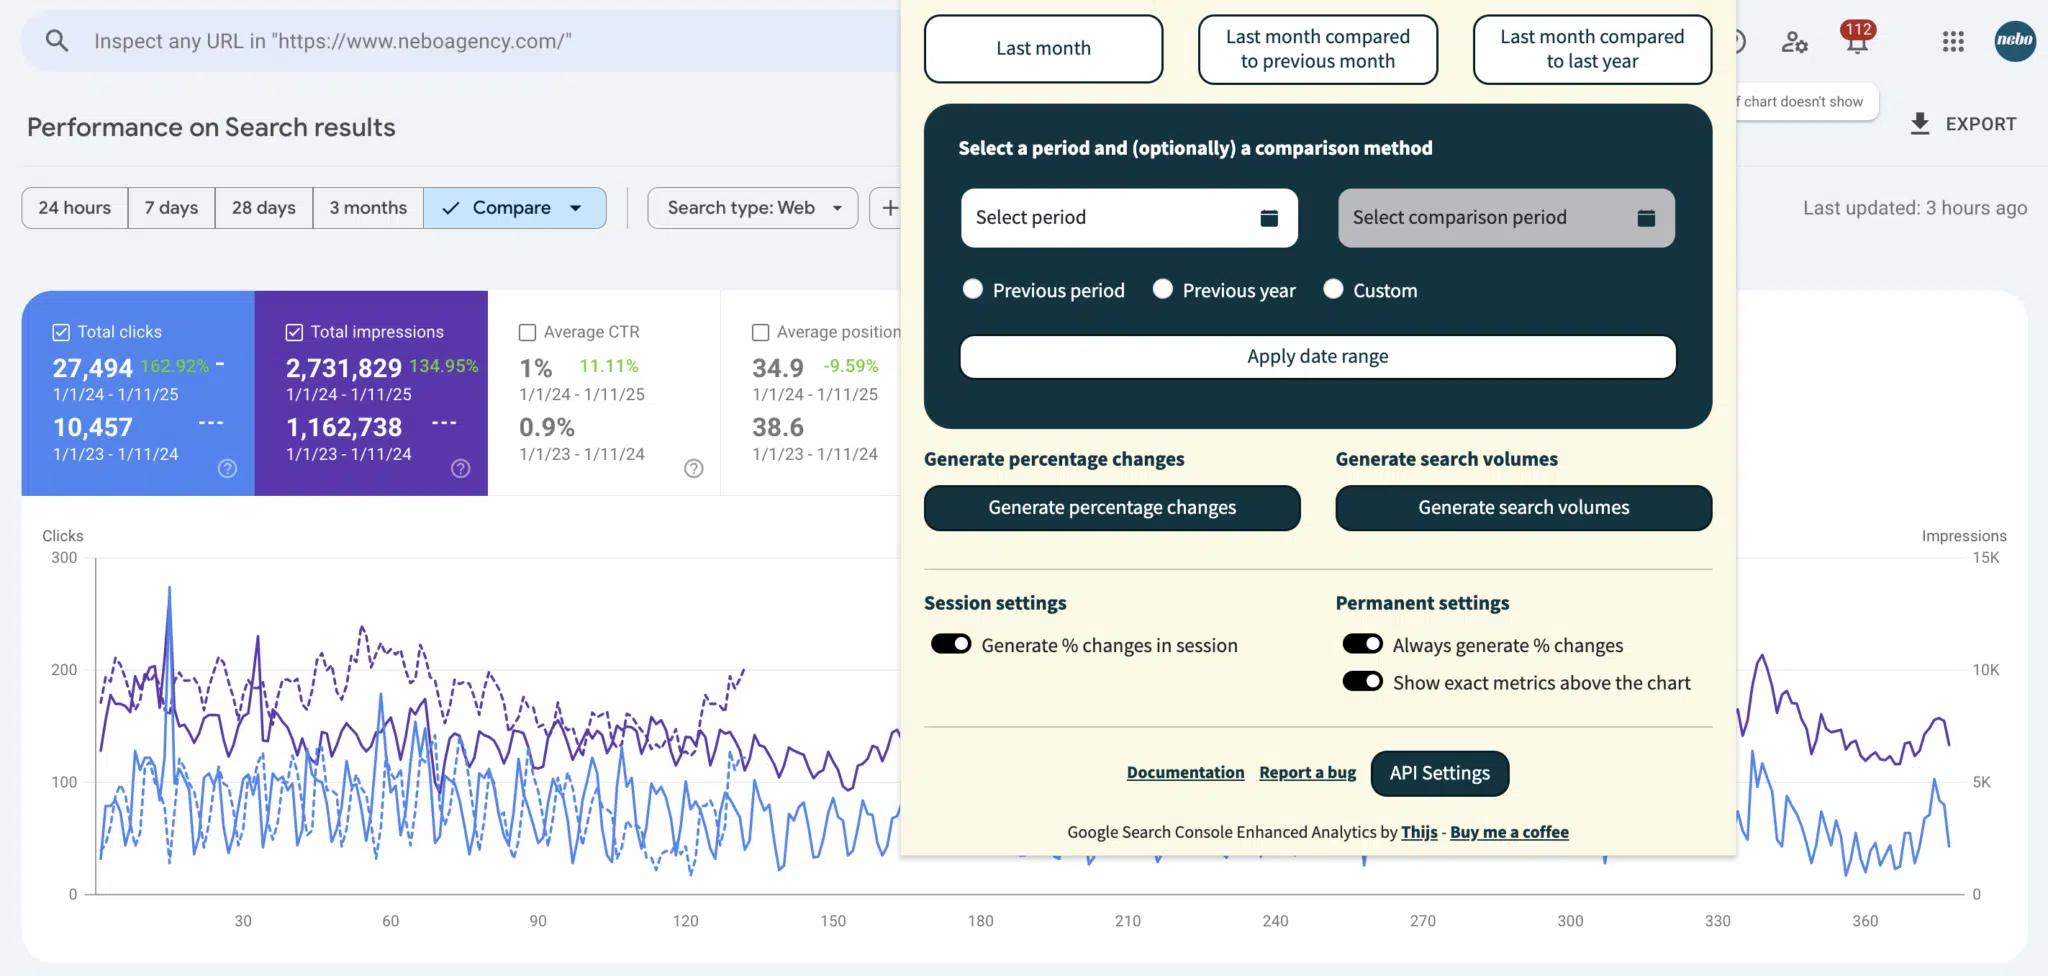Screen dimensions: 2048x976
Task: Open the Report a bug link
Action: [x=1307, y=773]
